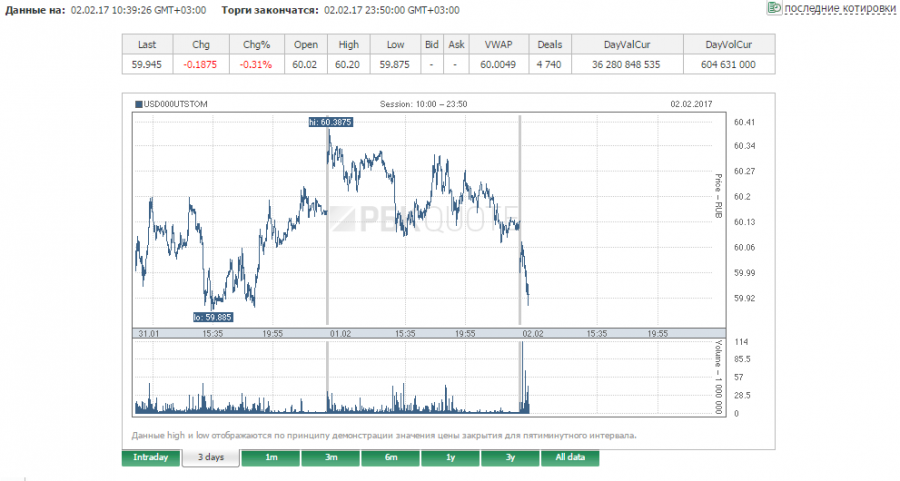Select the 3 days chart tab
This screenshot has height=481, width=900.
(x=211, y=458)
